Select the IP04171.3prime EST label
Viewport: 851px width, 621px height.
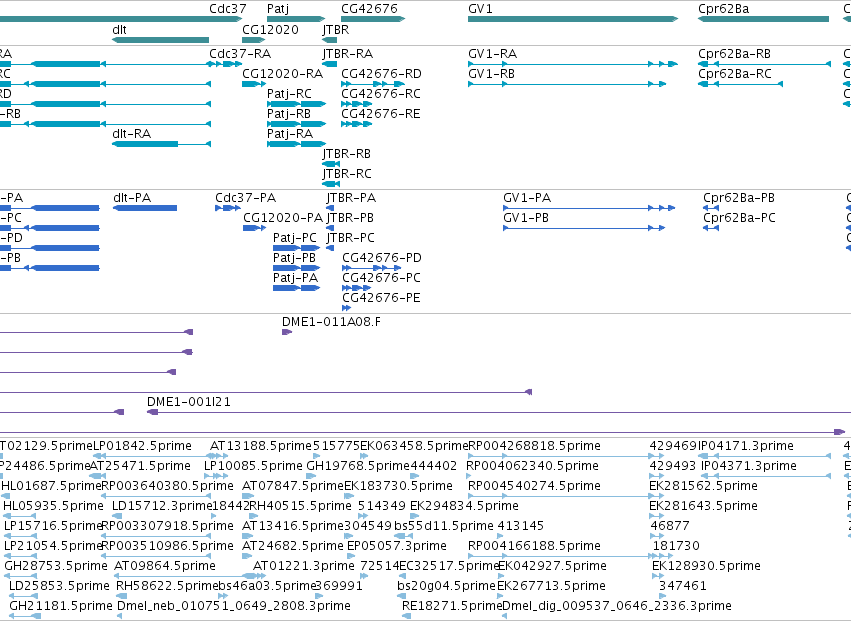point(746,446)
